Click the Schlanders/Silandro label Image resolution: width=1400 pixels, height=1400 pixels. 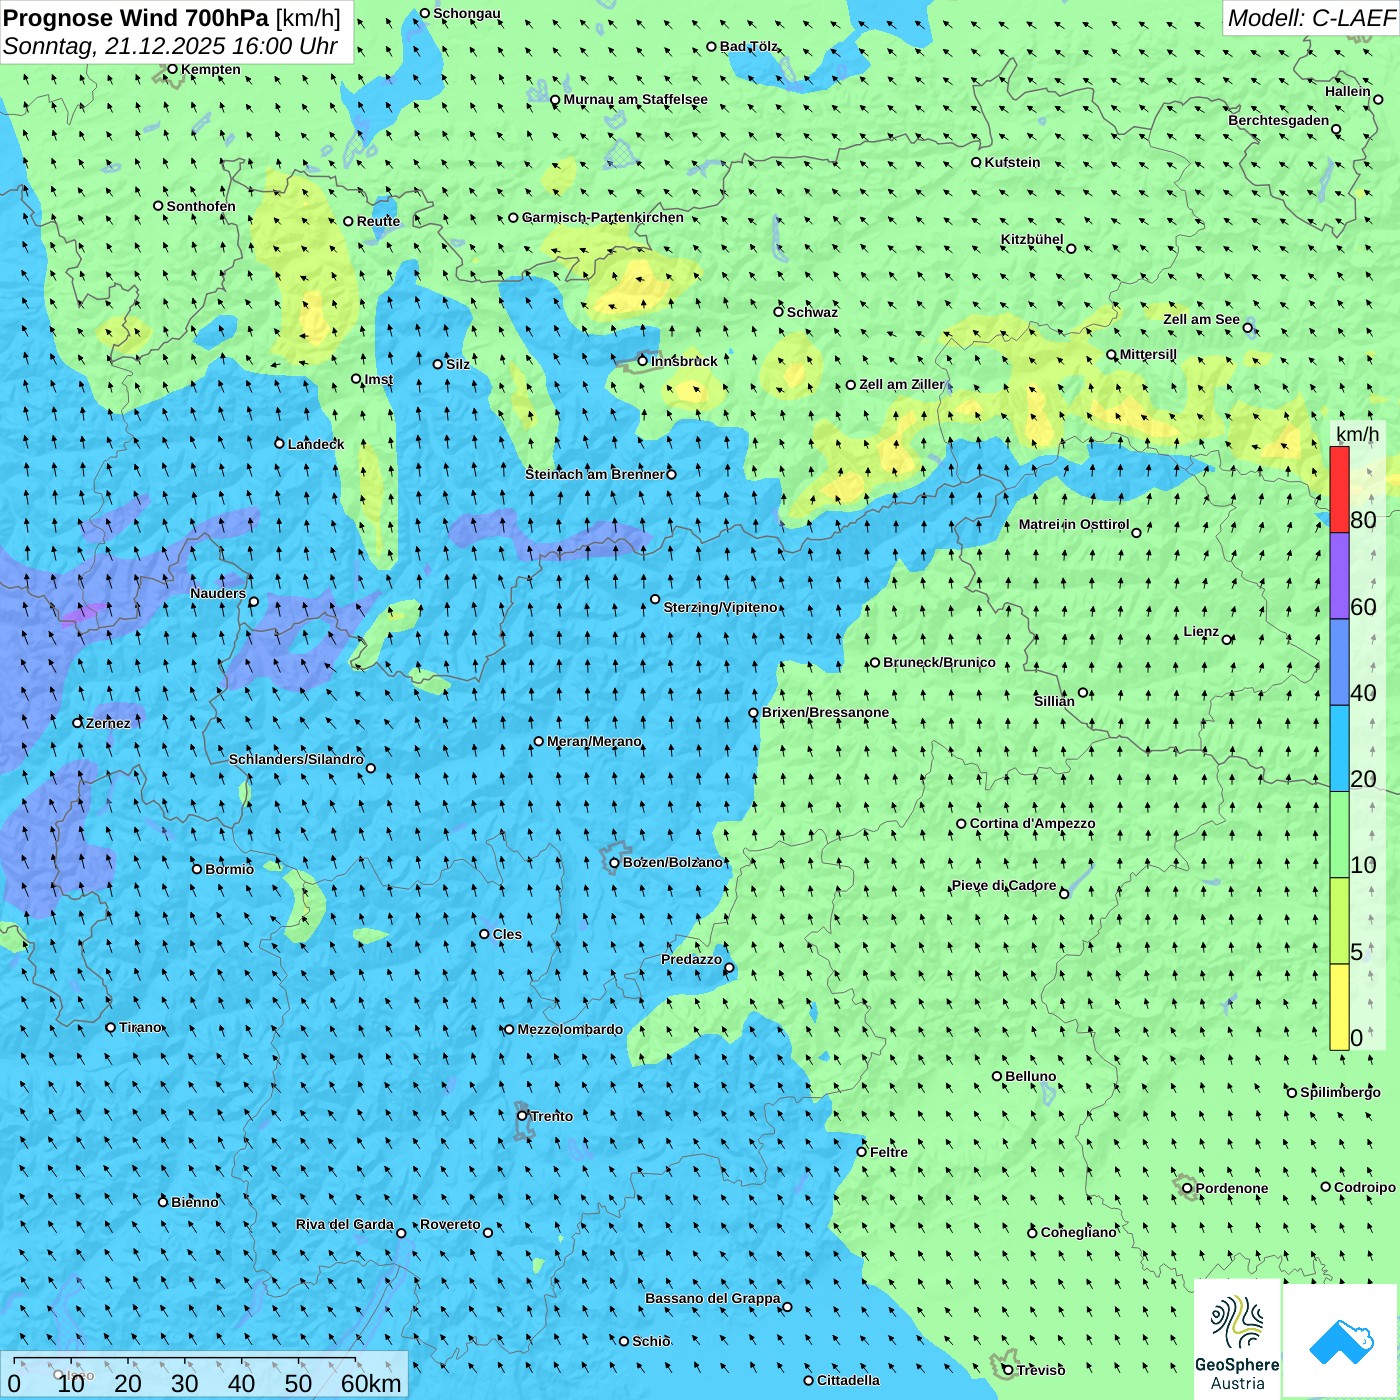296,760
